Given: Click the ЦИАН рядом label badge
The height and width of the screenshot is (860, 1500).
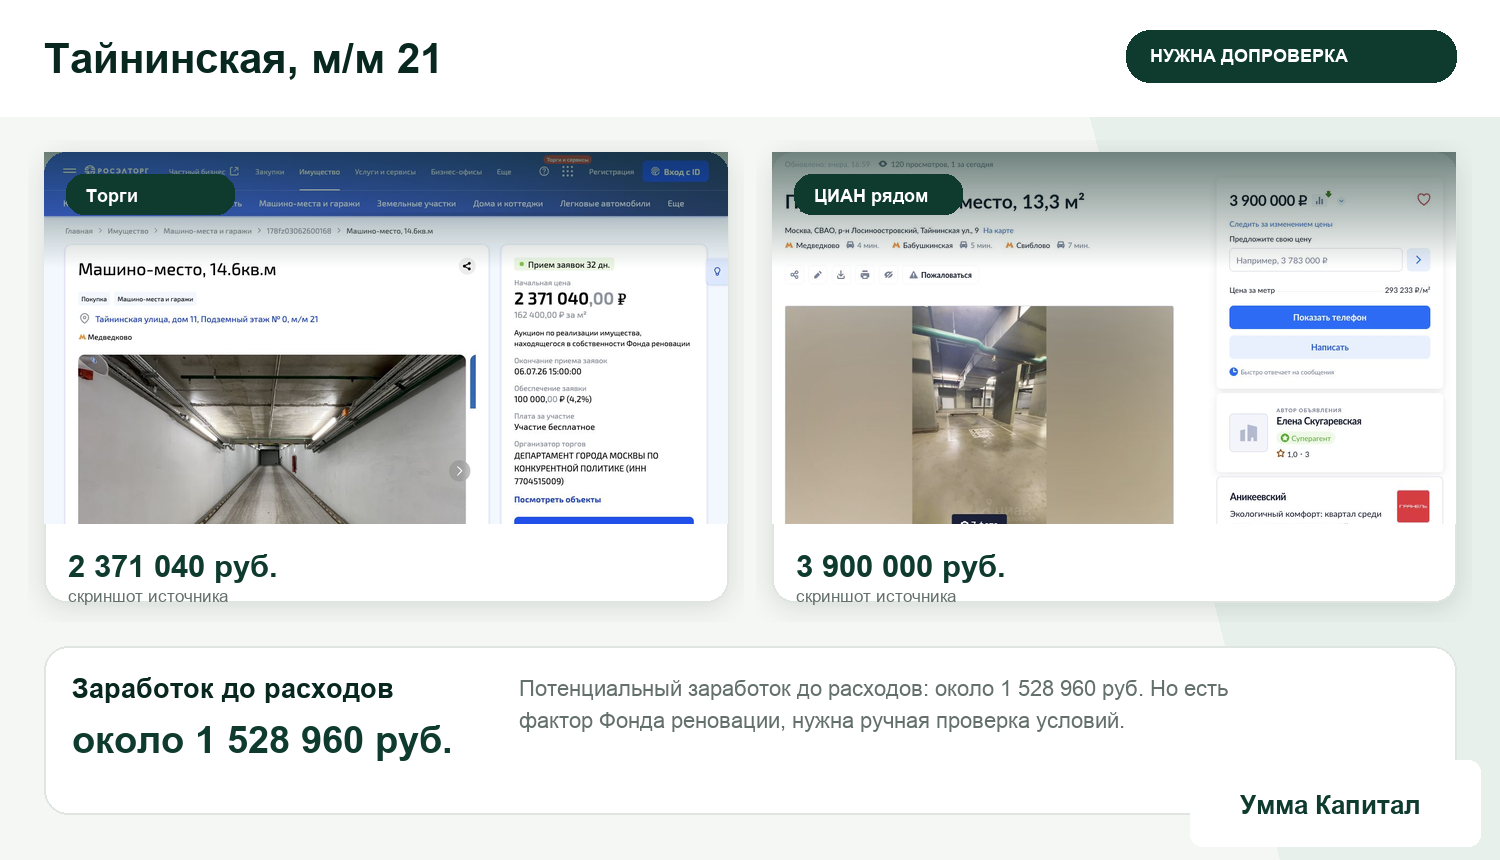Looking at the screenshot, I should (x=878, y=195).
